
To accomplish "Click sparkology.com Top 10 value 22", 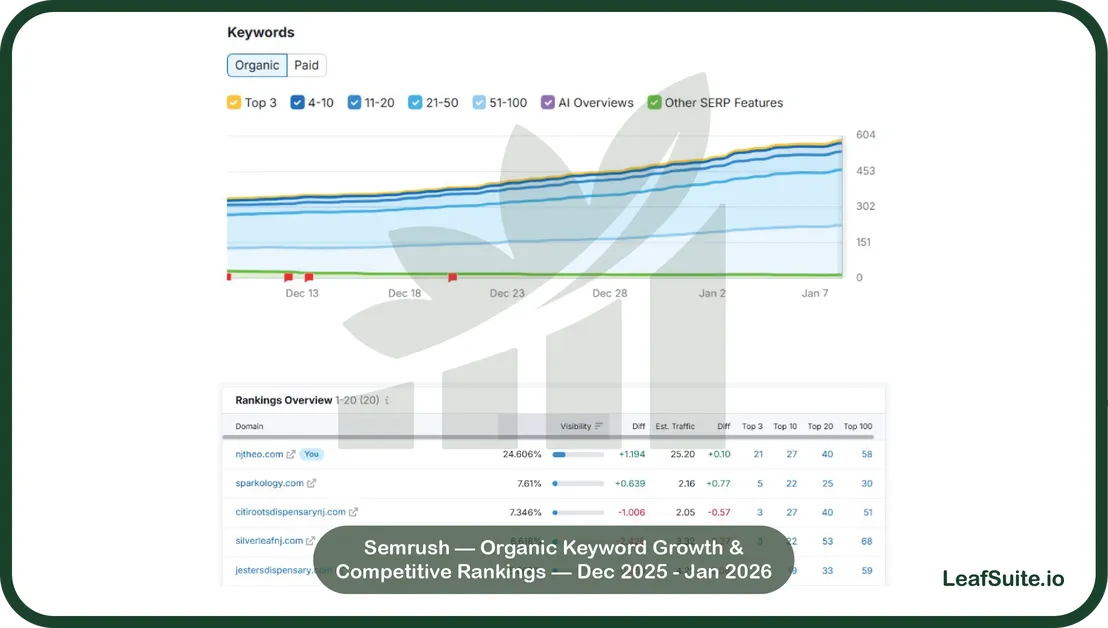I will click(791, 484).
